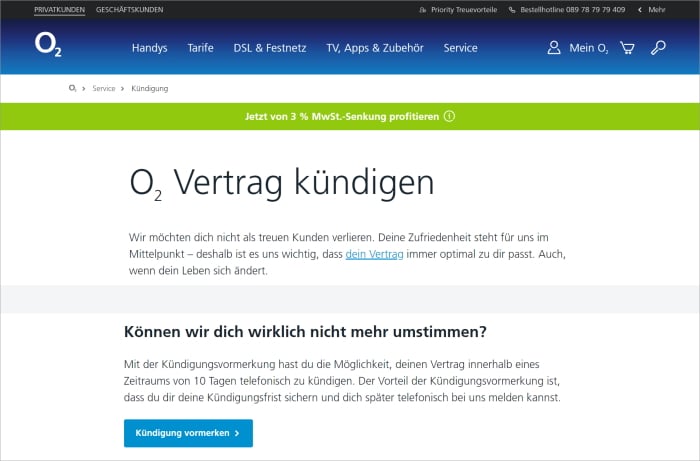The width and height of the screenshot is (700, 461).
Task: Click the phone icon beside Bestellhotline
Action: pos(512,10)
